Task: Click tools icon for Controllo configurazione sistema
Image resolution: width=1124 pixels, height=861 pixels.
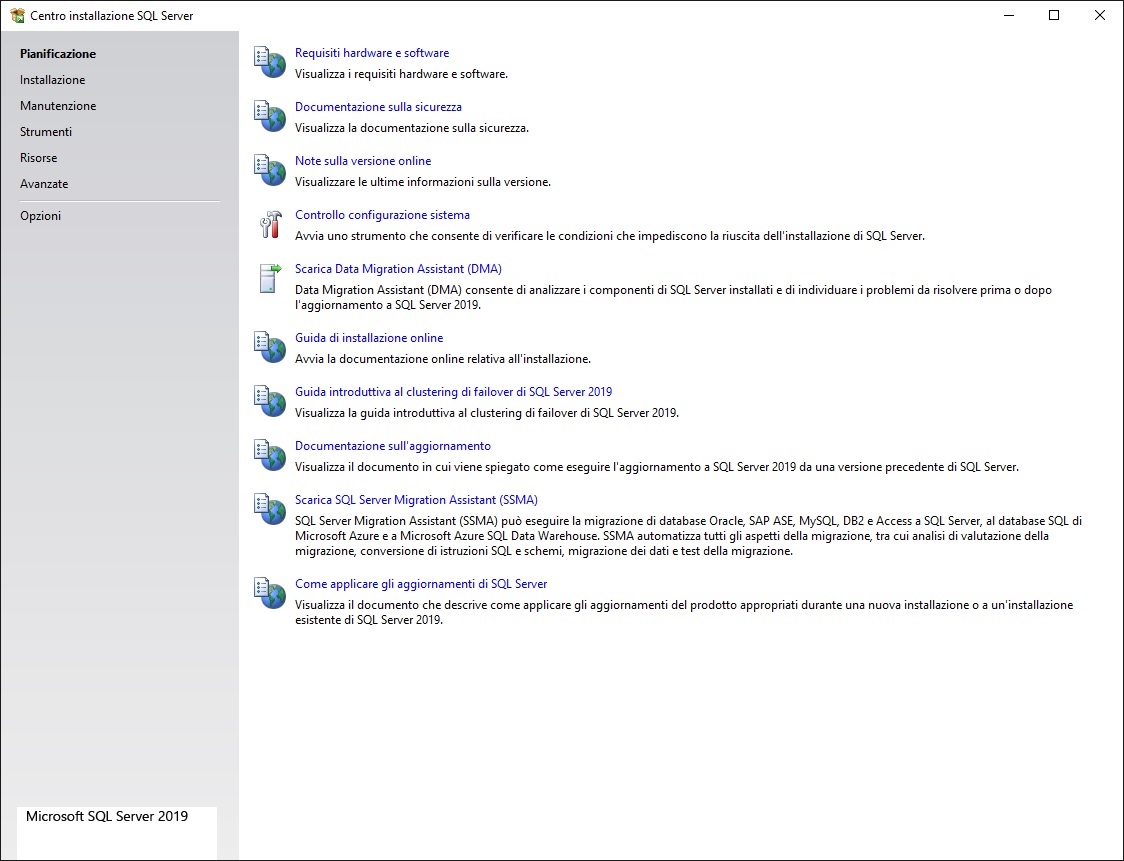Action: tap(270, 224)
